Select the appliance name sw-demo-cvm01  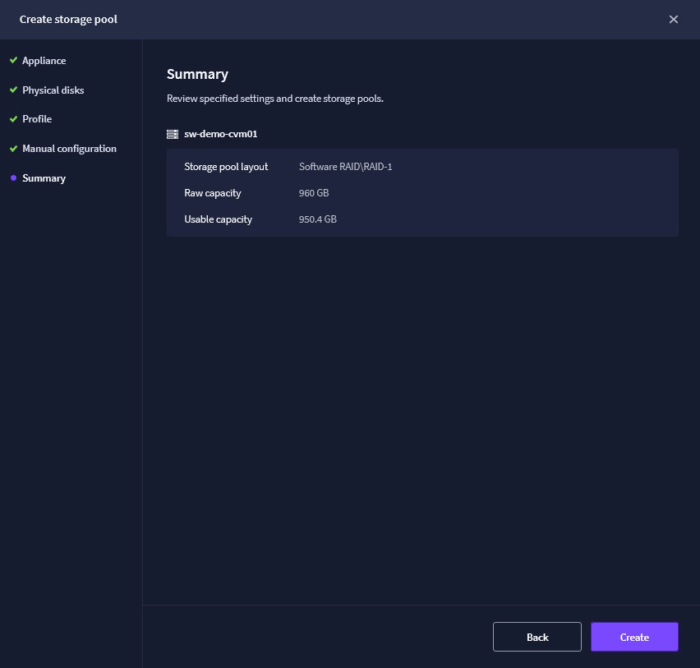(x=221, y=134)
